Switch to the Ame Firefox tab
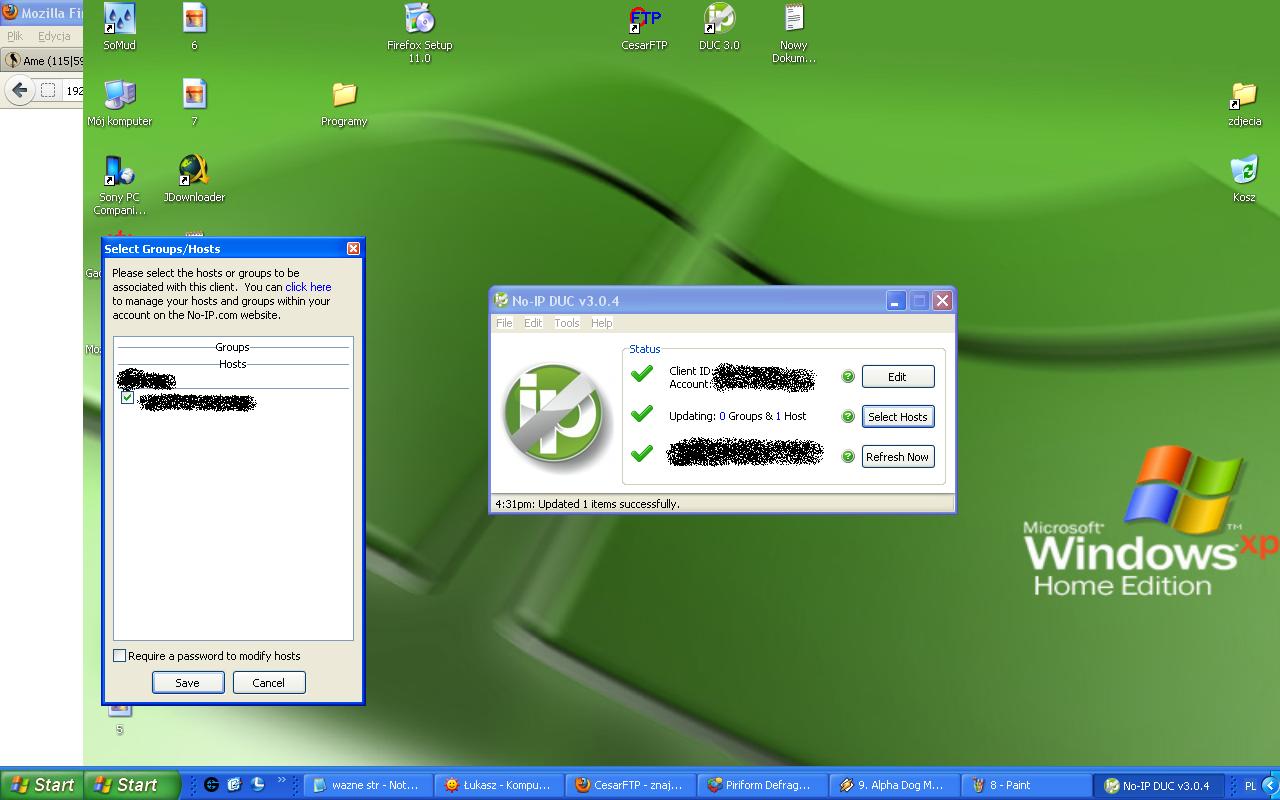This screenshot has width=1280, height=800. point(42,61)
